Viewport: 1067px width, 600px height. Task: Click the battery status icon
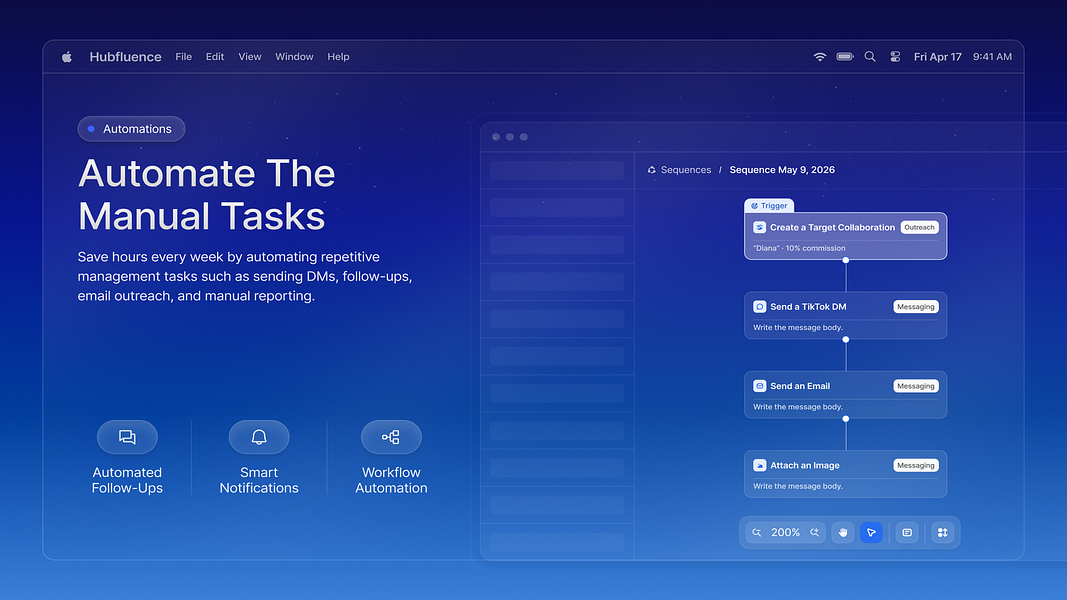845,56
